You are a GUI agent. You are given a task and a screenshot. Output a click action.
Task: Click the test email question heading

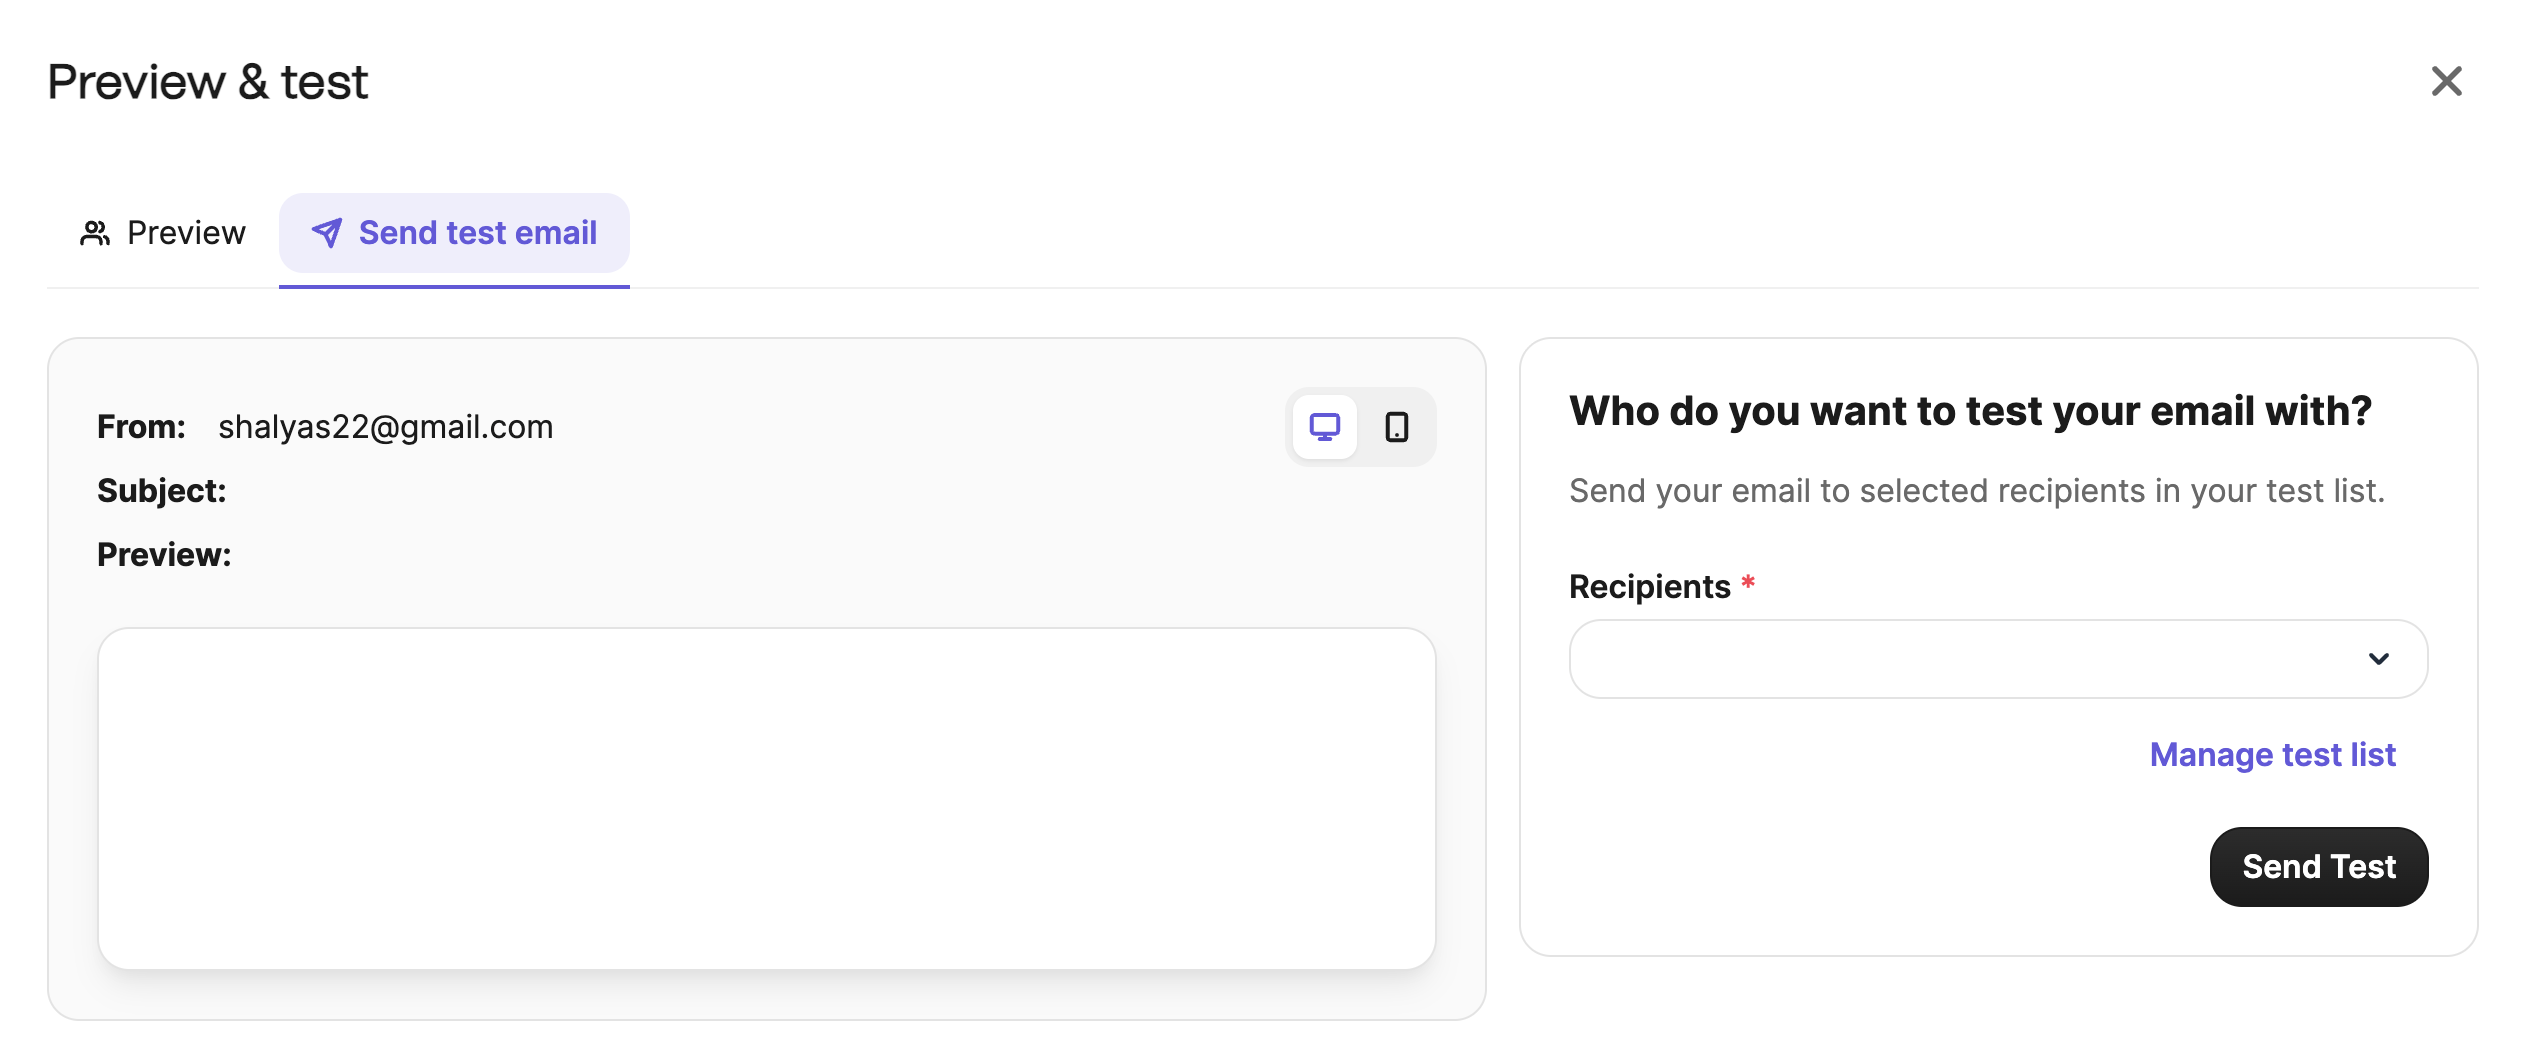1970,411
